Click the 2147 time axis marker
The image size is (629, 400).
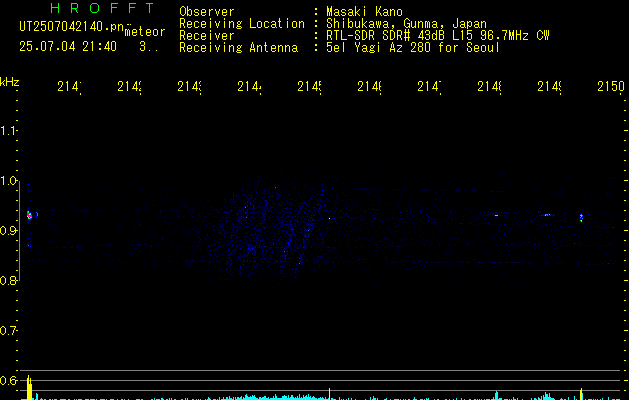(x=429, y=86)
